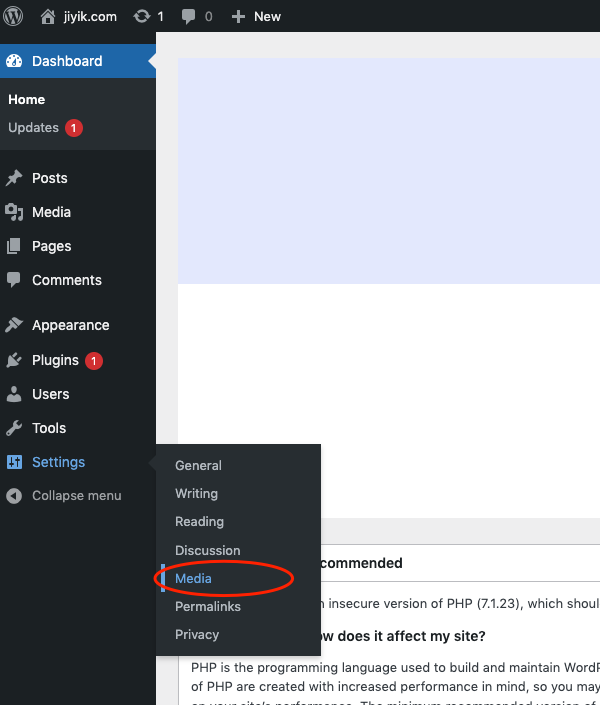Click the Collapse menu arrow icon
Viewport: 600px width, 705px height.
(x=14, y=495)
